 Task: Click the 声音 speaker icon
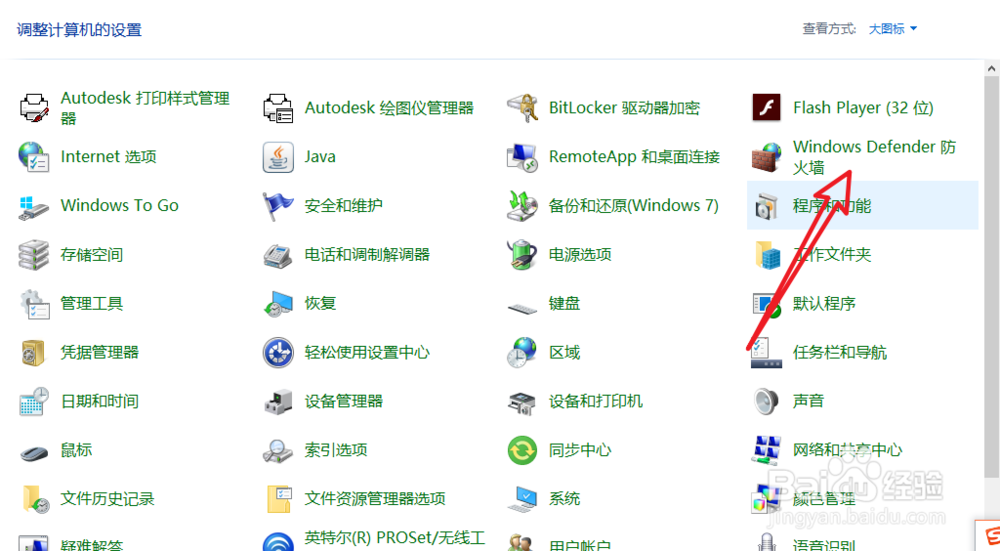pos(767,402)
